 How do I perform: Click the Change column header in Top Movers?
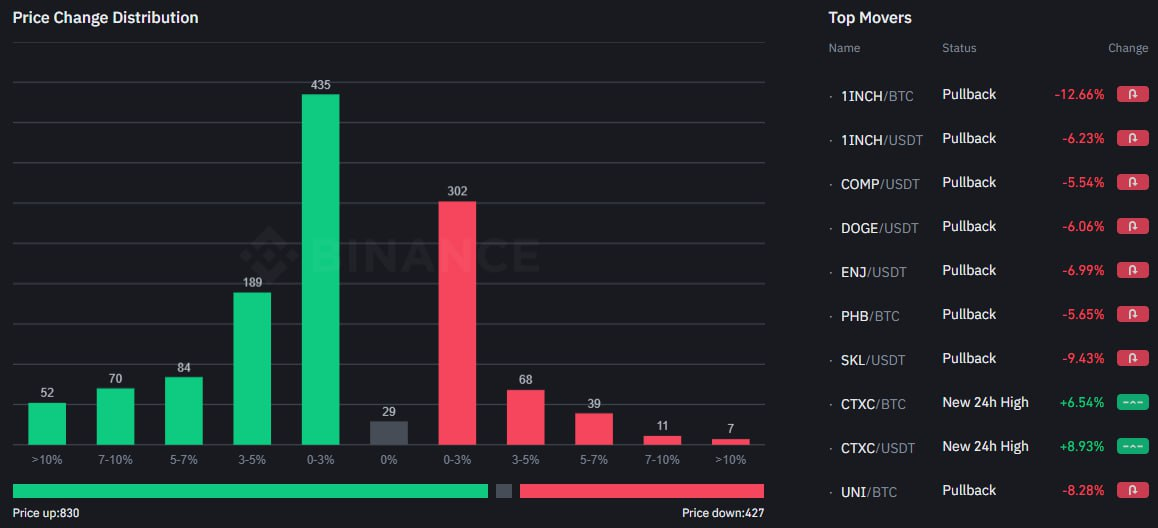1128,48
